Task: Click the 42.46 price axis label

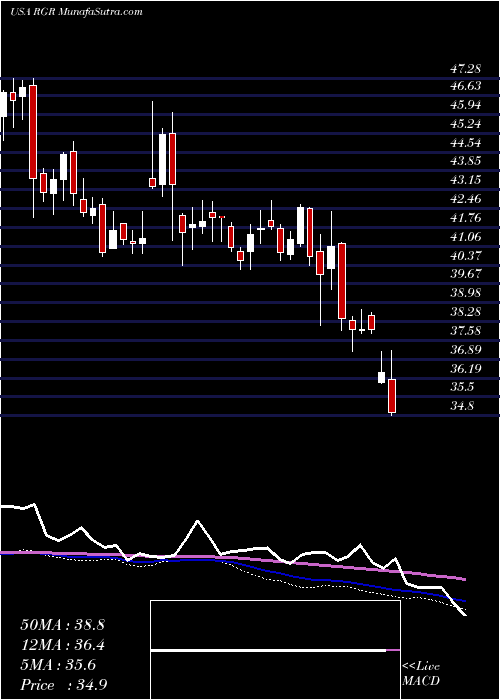Action: tap(465, 199)
